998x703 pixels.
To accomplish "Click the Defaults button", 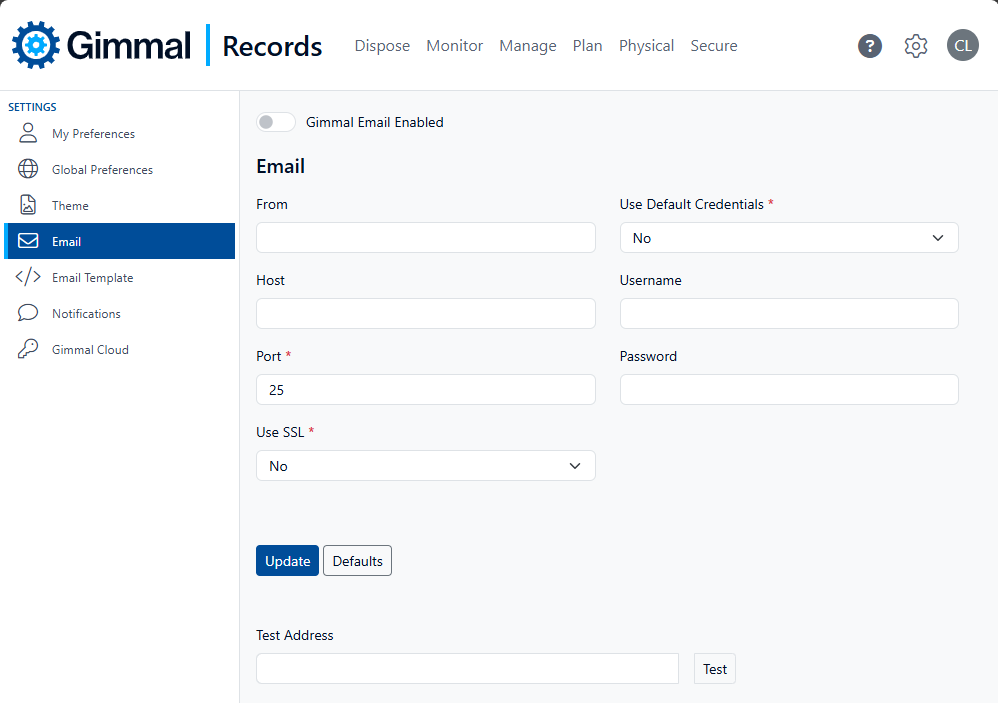I will (357, 560).
